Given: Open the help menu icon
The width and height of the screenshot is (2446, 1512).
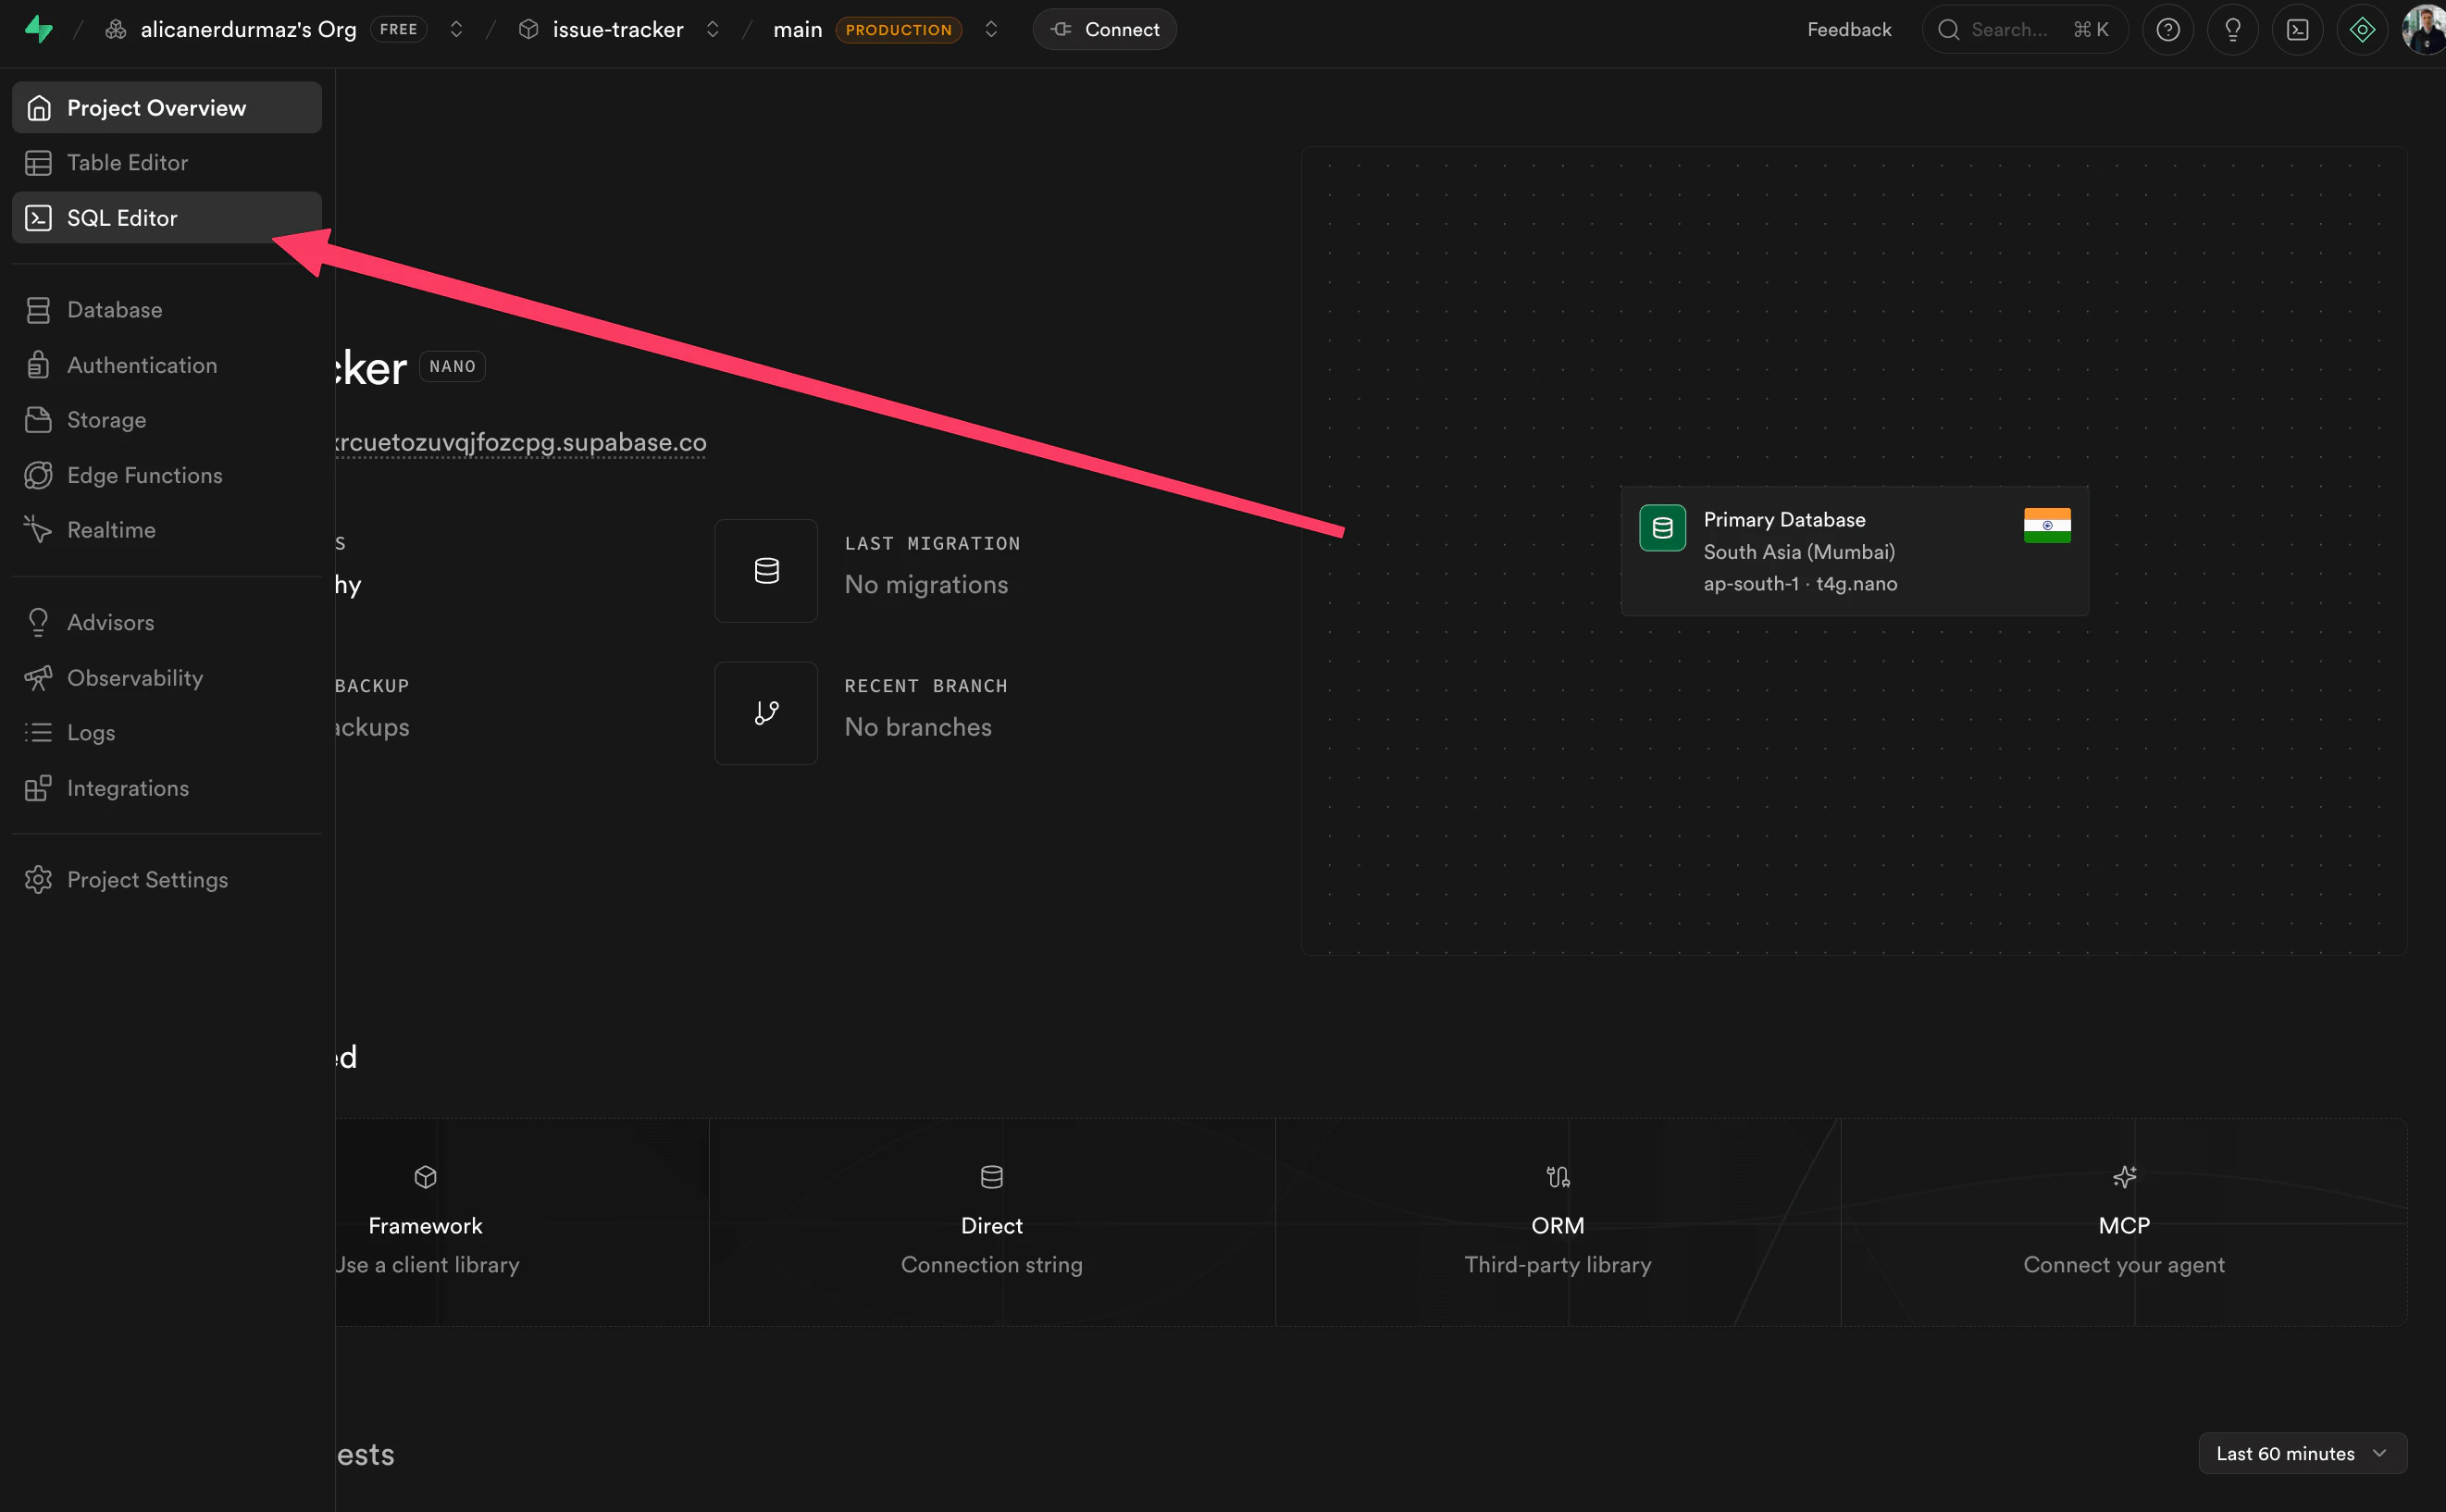Looking at the screenshot, I should coord(2169,29).
